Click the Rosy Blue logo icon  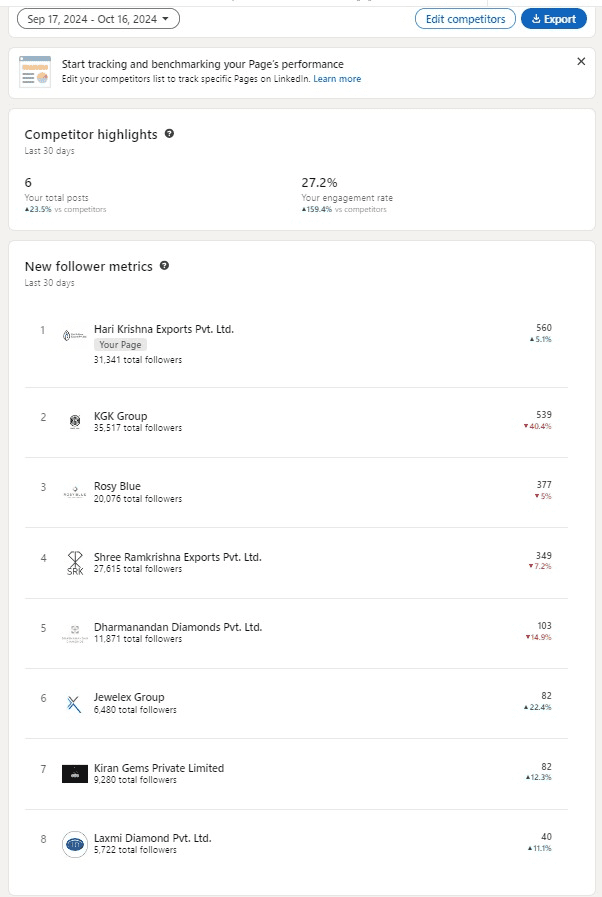point(75,491)
